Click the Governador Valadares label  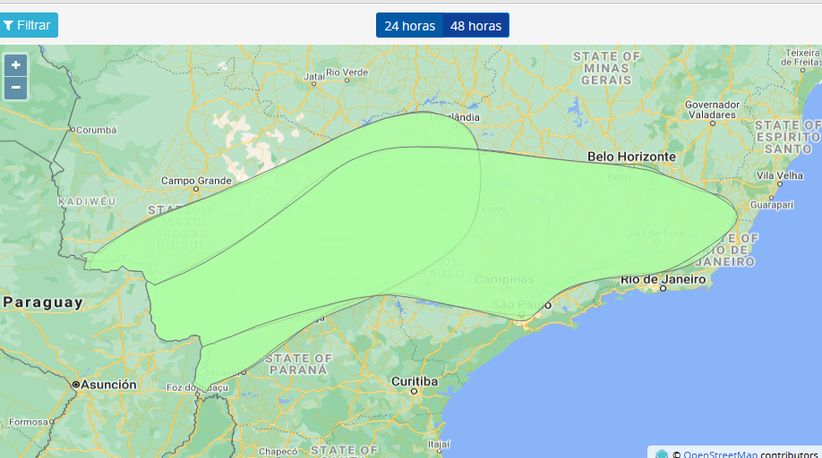coord(712,110)
